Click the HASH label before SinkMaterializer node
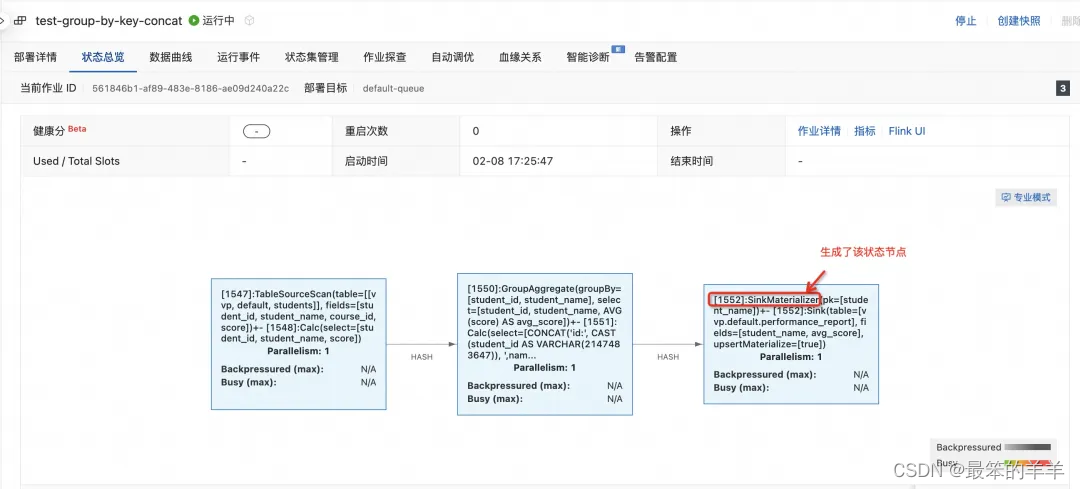Viewport: 1080px width, 489px height. (667, 357)
